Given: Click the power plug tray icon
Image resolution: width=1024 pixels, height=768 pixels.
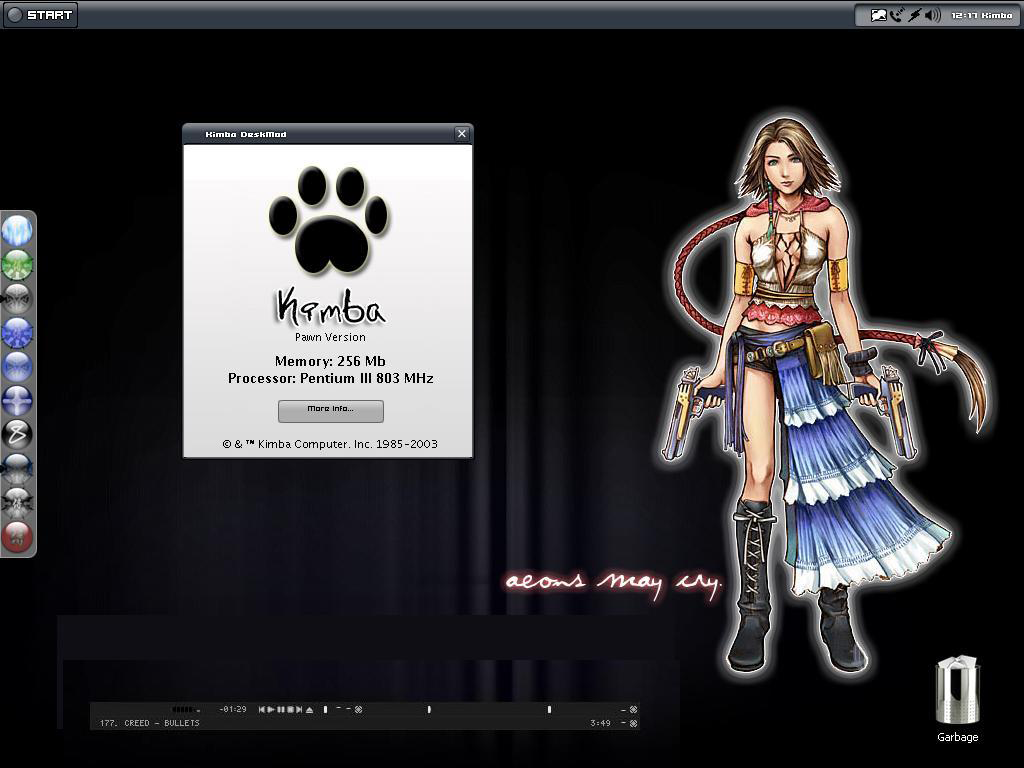Looking at the screenshot, I should point(914,15).
